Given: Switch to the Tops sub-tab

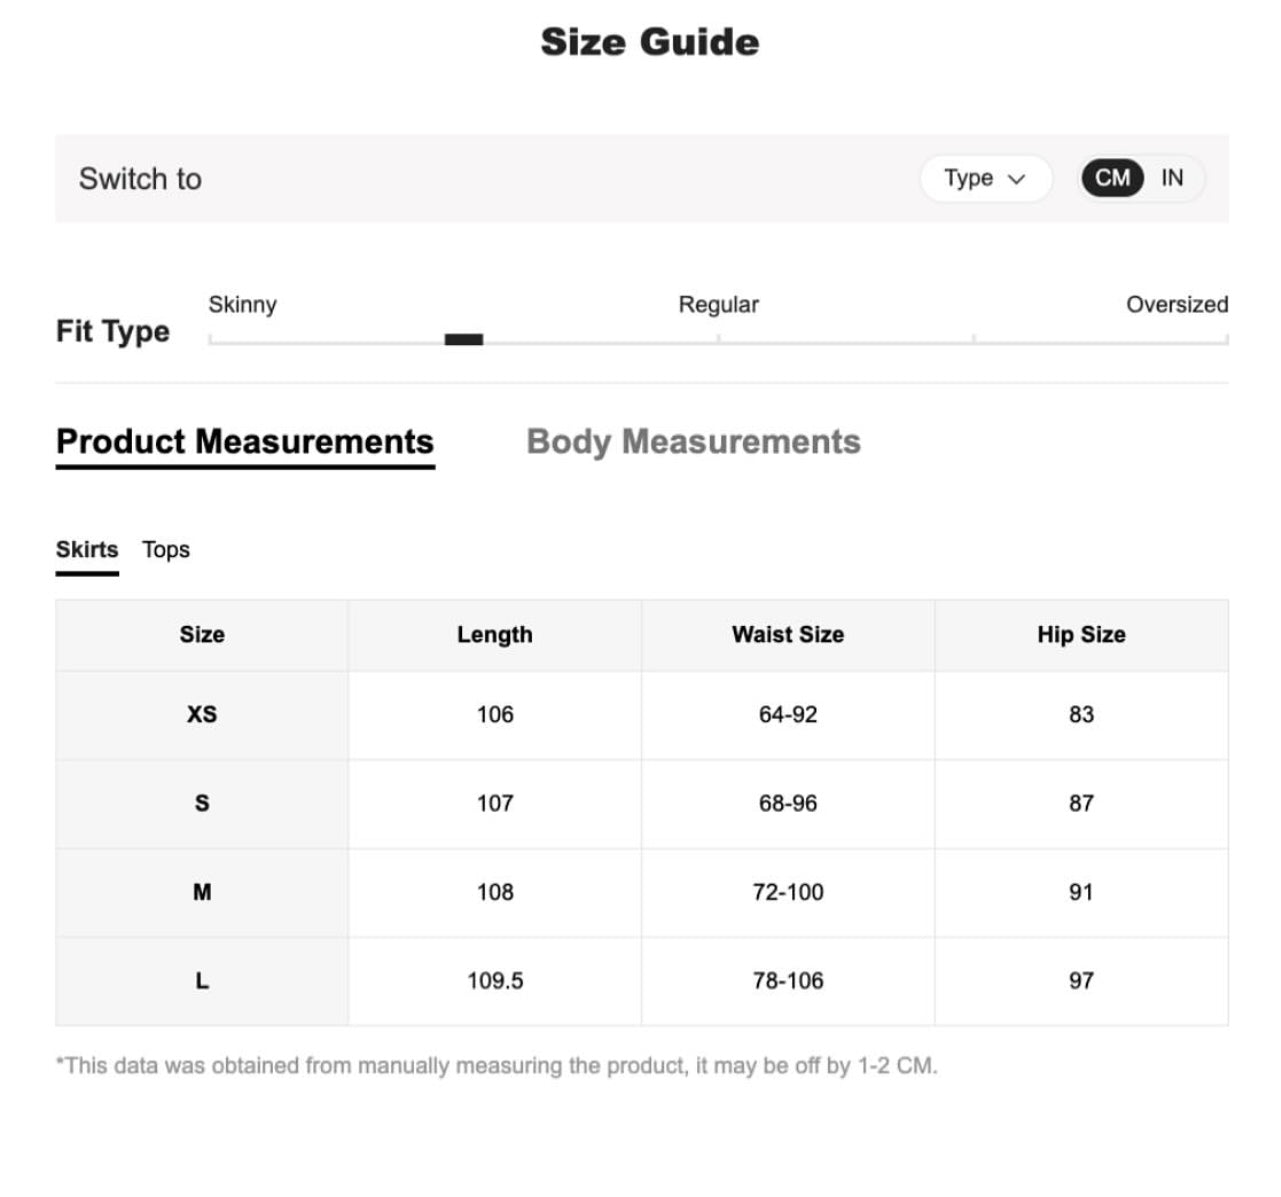Looking at the screenshot, I should pyautogui.click(x=166, y=550).
